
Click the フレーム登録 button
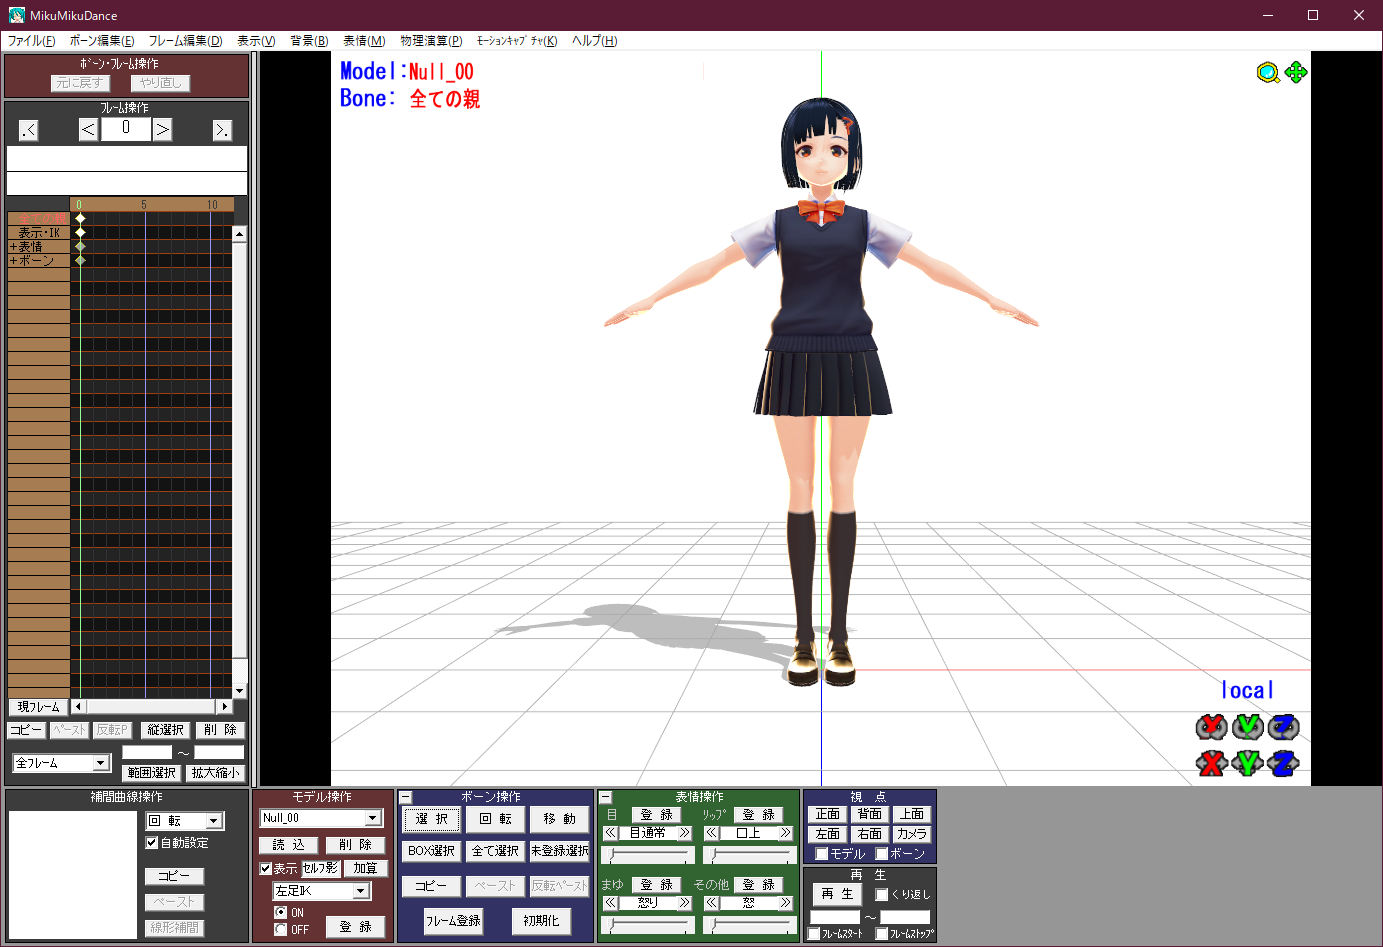click(453, 921)
